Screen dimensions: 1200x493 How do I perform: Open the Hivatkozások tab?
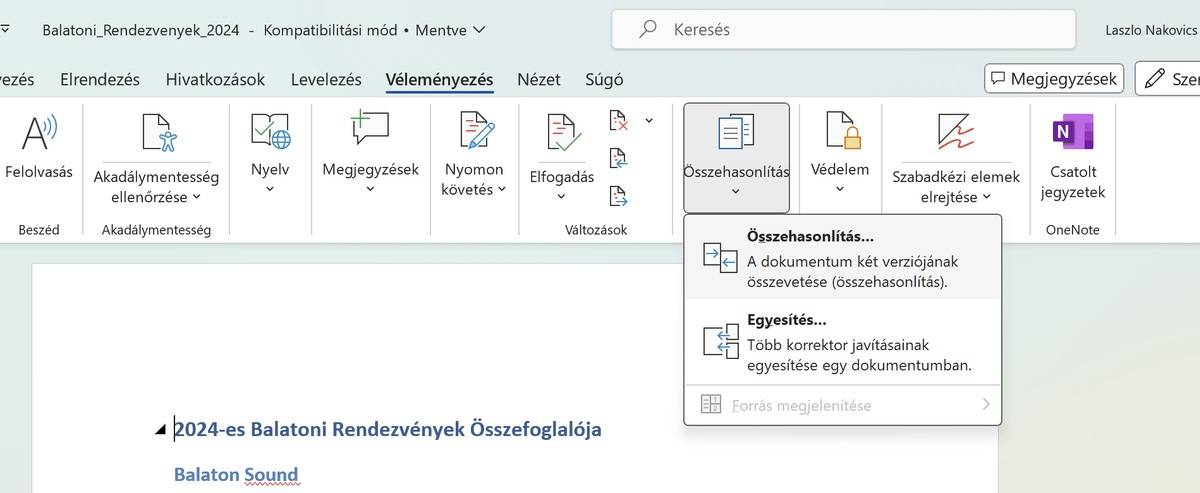pos(215,80)
